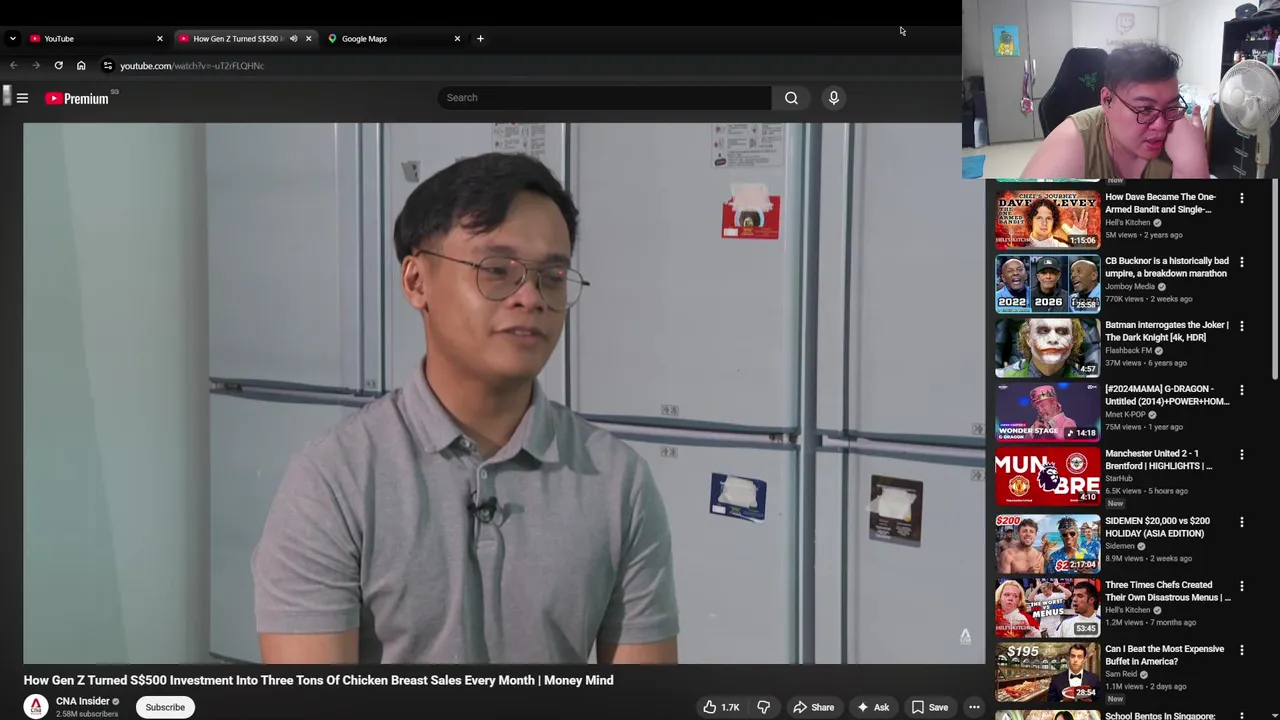Screen dimensions: 1280x720
Task: Go back with browser back arrow
Action: click(x=13, y=66)
